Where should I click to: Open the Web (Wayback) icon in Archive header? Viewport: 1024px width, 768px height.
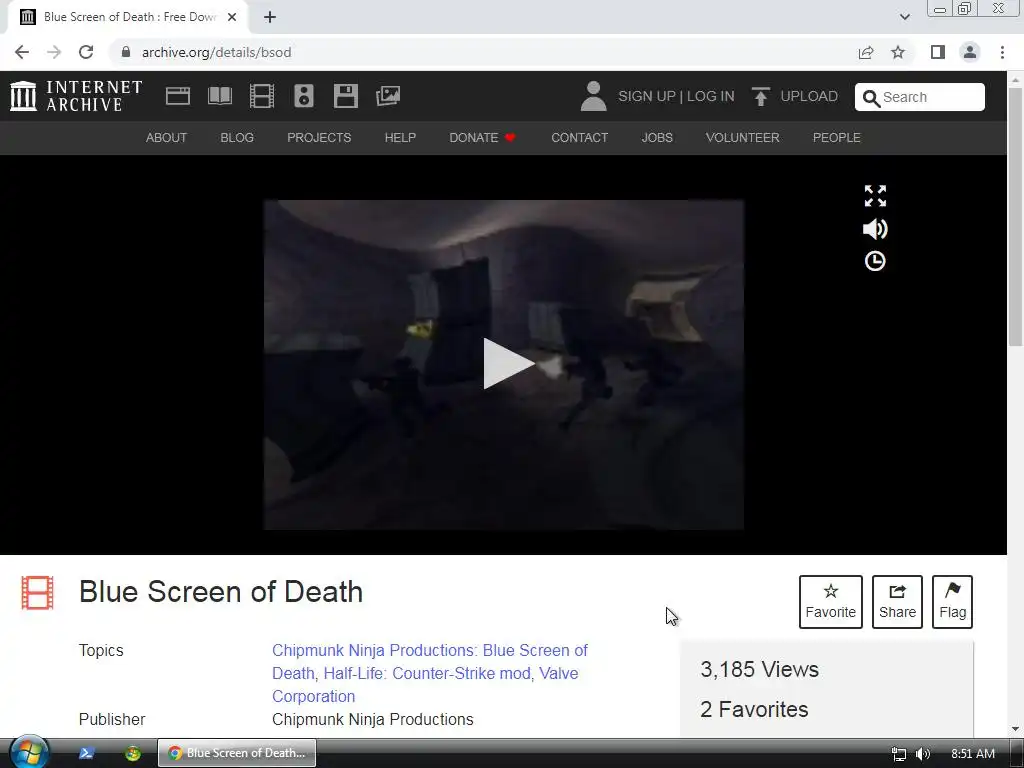pyautogui.click(x=178, y=96)
